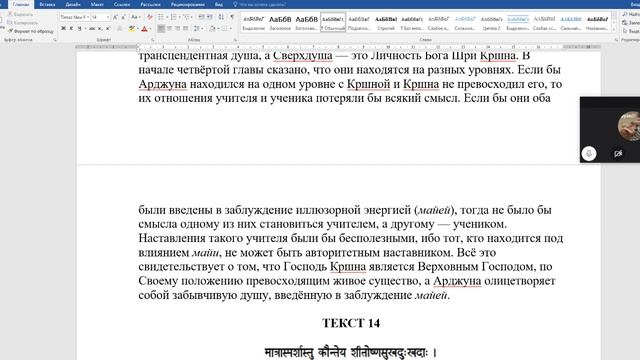Click Format Painter (Формат по образцу)
Screen dimensions: 640x360
coord(31,31)
